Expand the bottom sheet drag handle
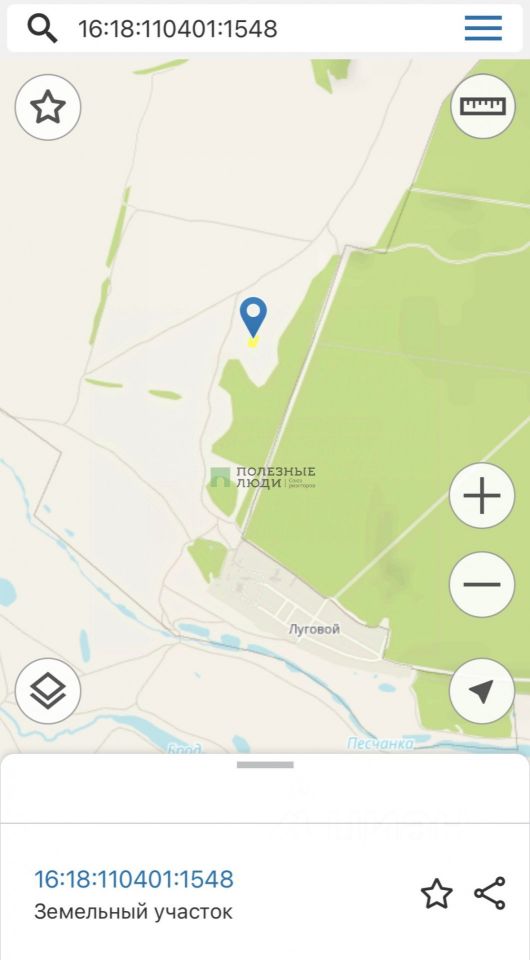The image size is (530, 960). tap(265, 765)
